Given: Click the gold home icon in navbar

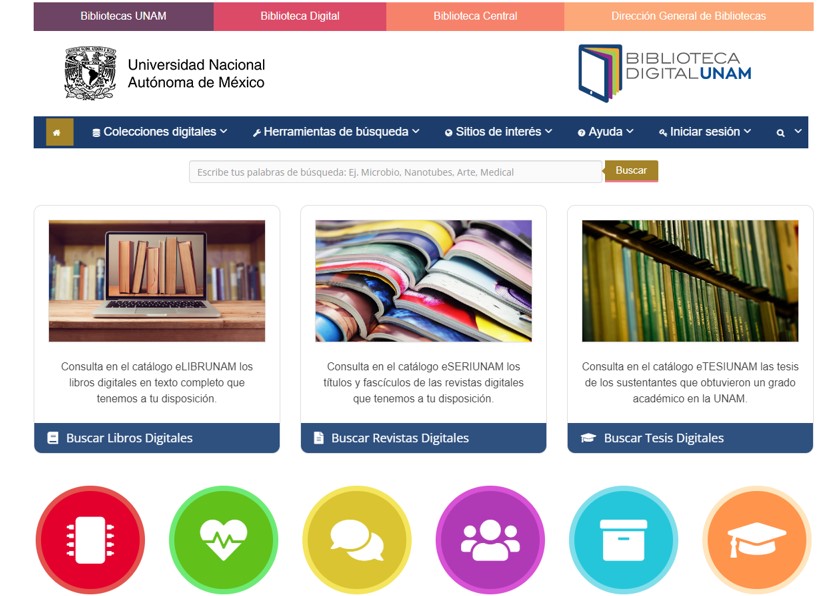Looking at the screenshot, I should 59,132.
